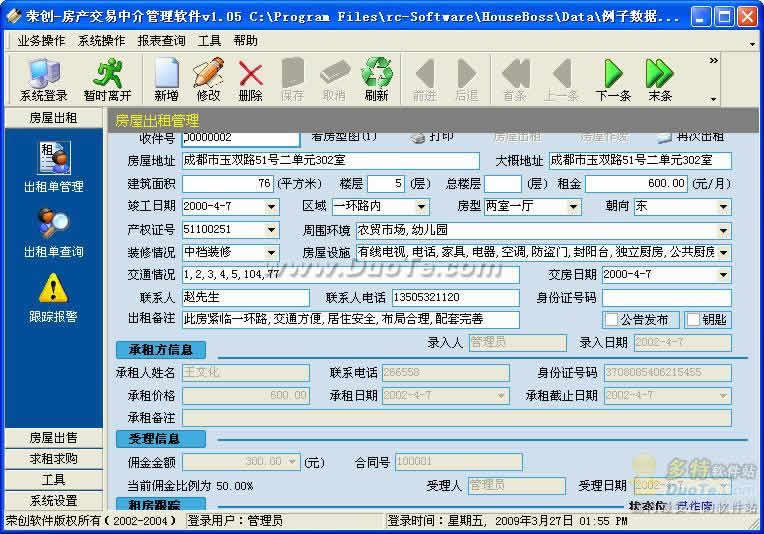This screenshot has width=764, height=534.
Task: Select the 房屋出租 sidebar header
Action: tap(54, 118)
